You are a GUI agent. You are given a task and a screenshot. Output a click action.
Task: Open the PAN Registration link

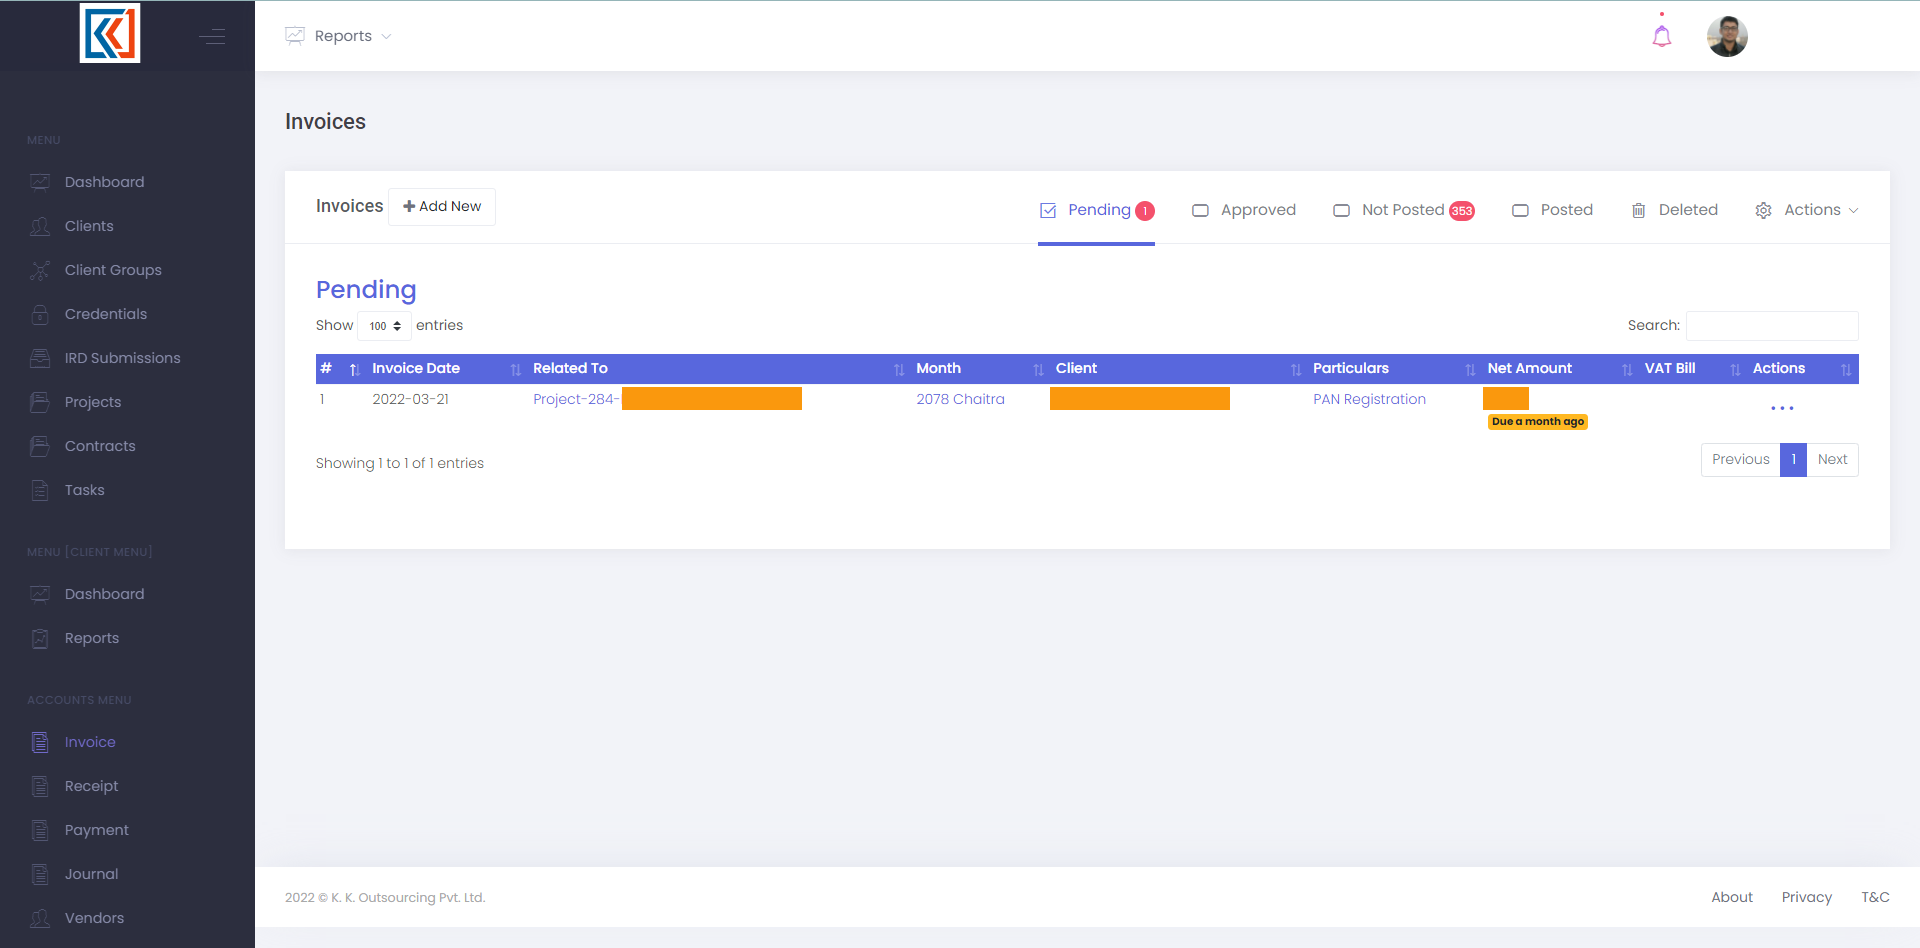tap(1369, 399)
